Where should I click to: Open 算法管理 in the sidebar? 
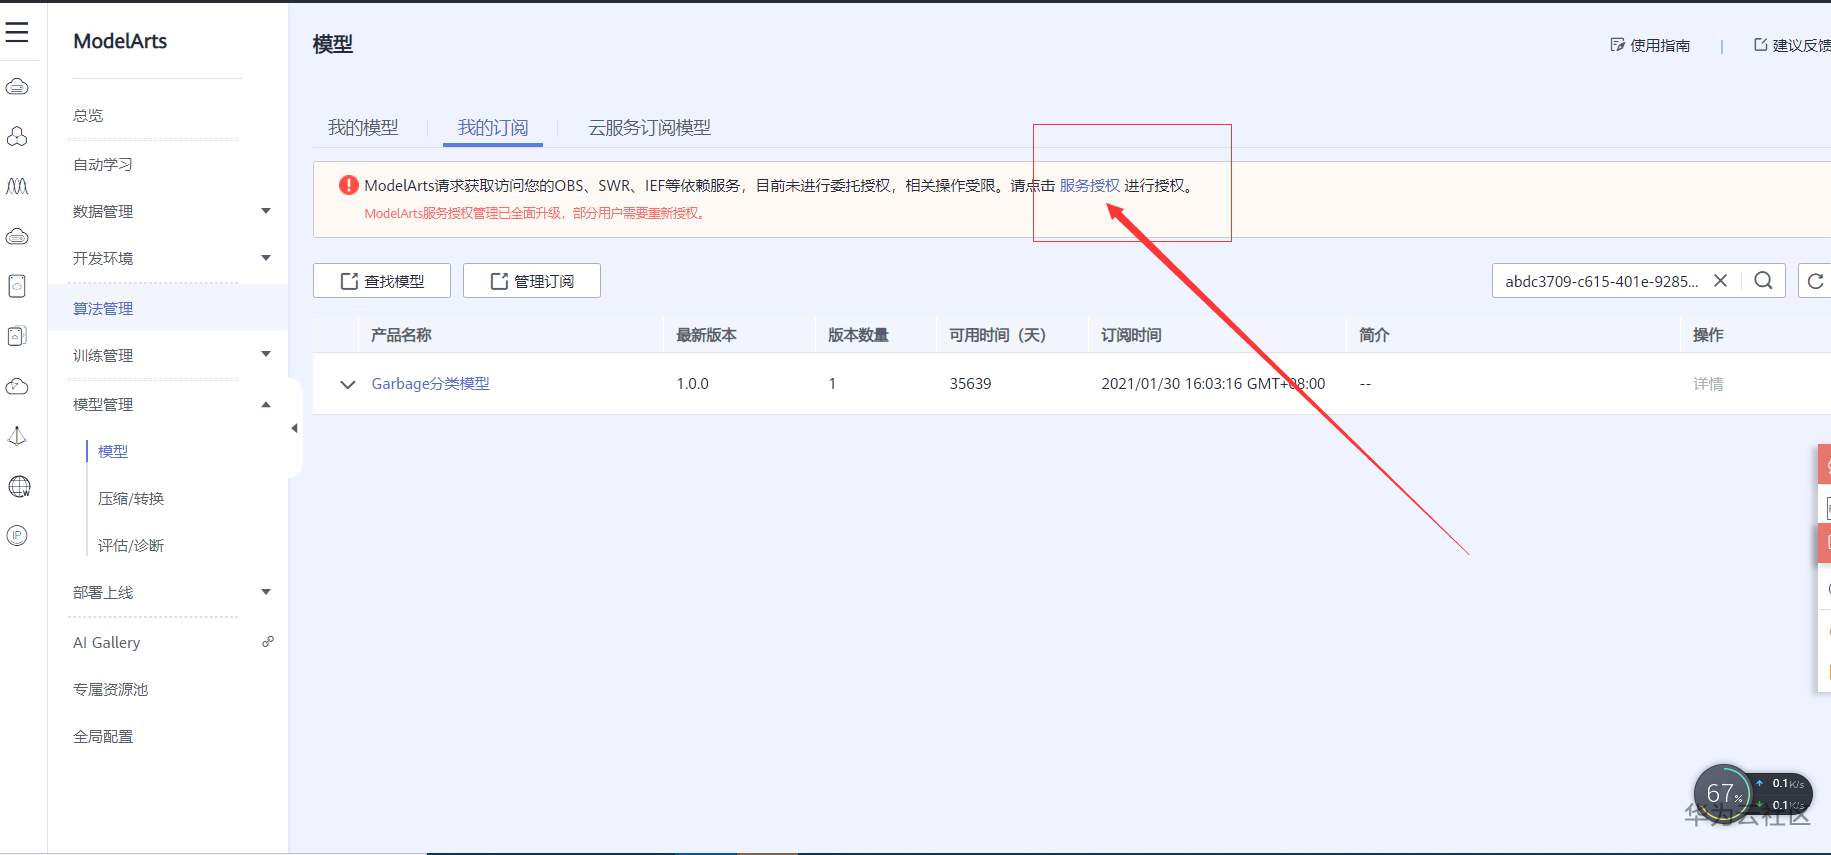pyautogui.click(x=103, y=308)
